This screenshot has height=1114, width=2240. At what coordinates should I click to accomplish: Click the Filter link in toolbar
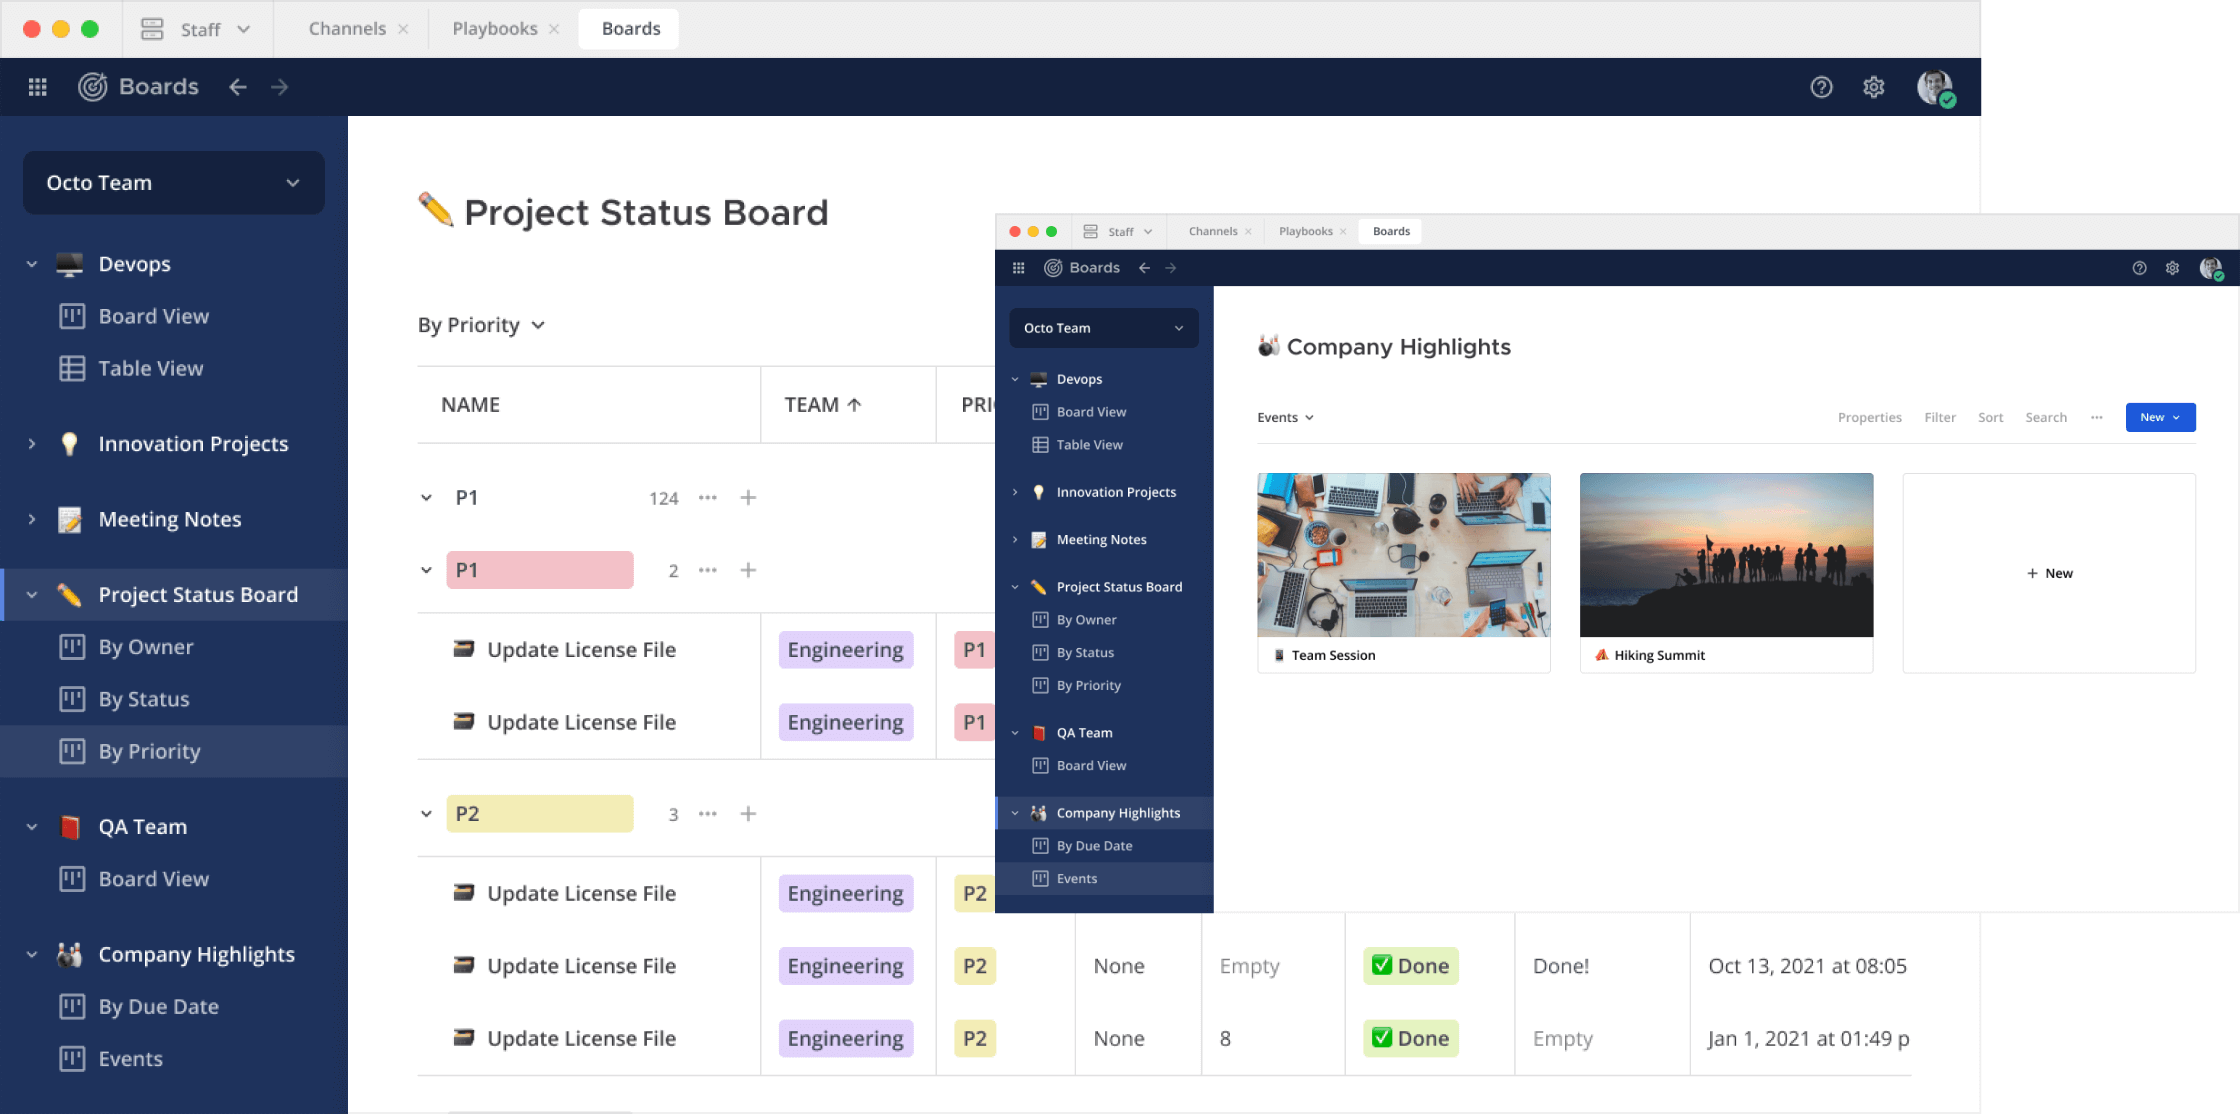click(x=1939, y=417)
